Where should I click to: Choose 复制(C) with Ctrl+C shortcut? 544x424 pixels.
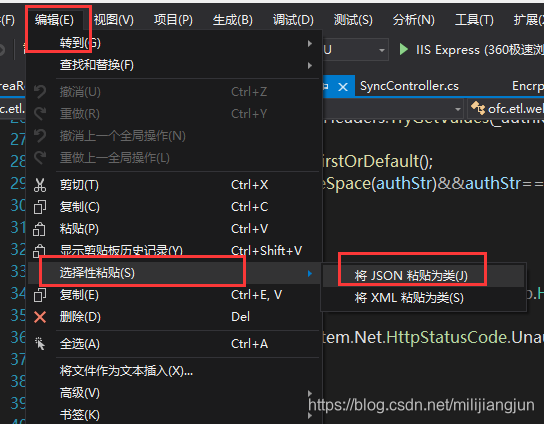tap(173, 207)
